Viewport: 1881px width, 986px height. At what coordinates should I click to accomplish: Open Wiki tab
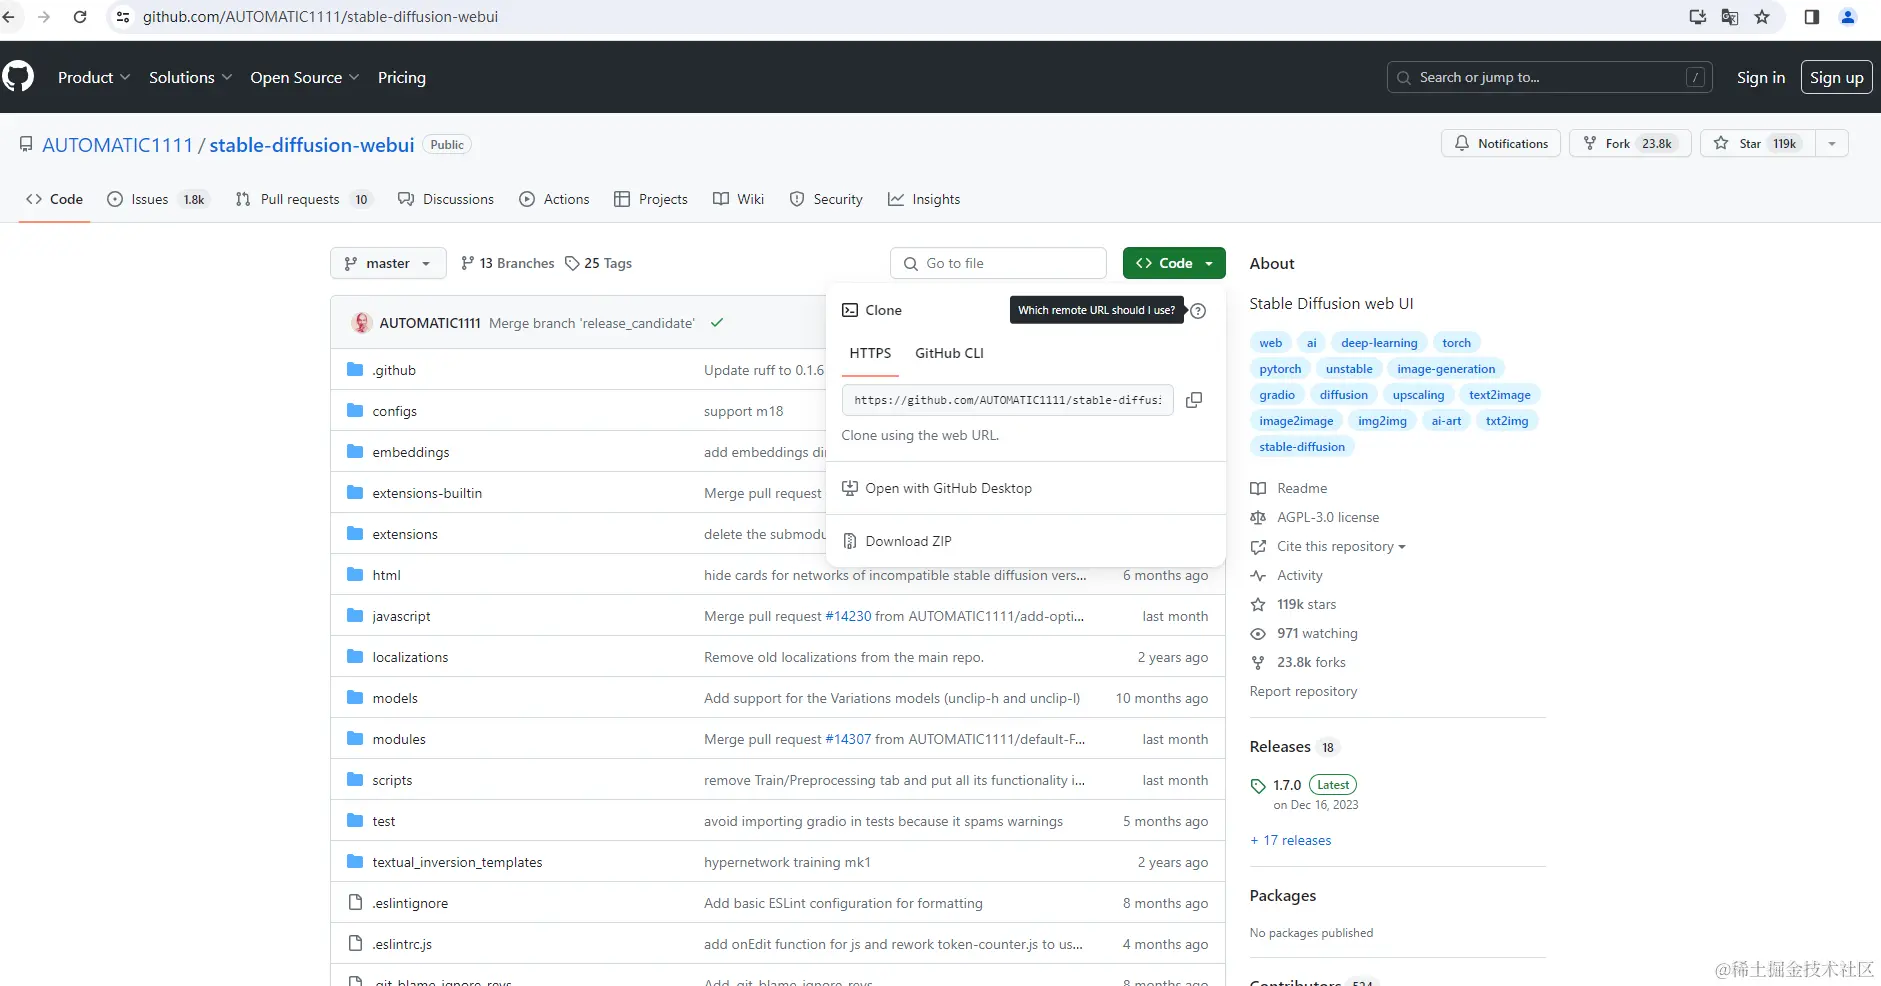click(x=738, y=199)
